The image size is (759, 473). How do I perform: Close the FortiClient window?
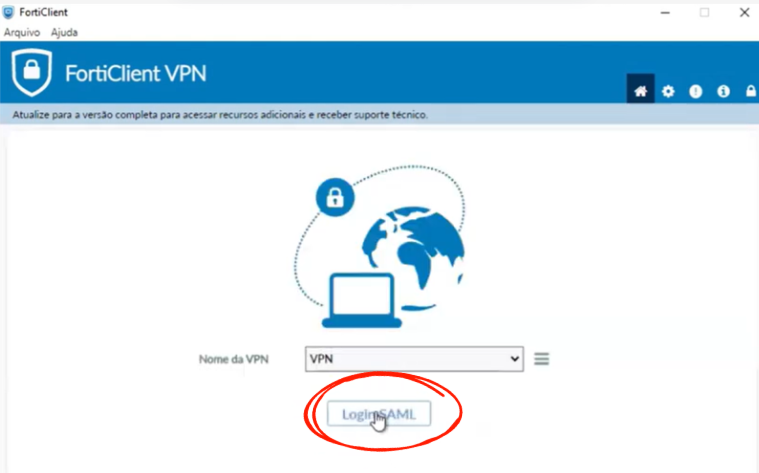pos(744,13)
